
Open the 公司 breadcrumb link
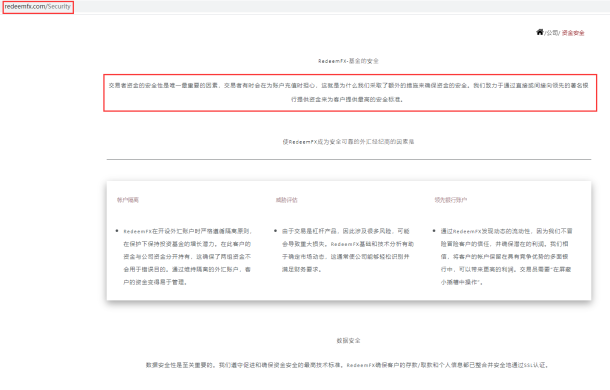click(552, 33)
